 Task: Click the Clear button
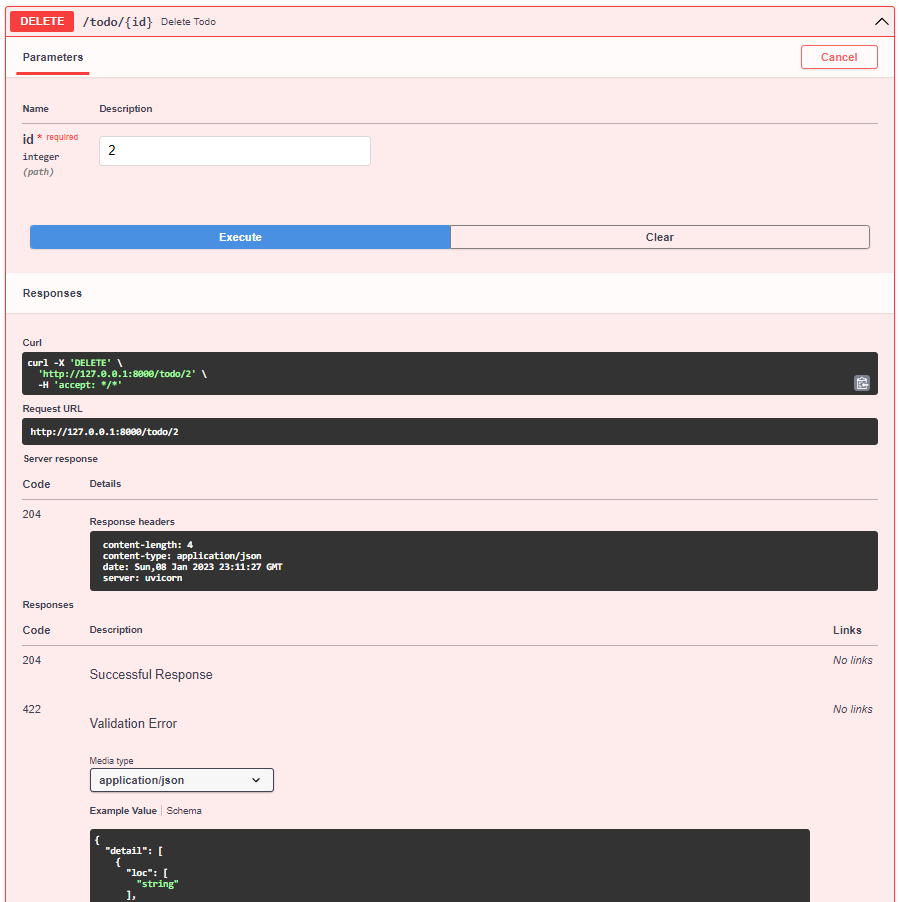pyautogui.click(x=659, y=237)
